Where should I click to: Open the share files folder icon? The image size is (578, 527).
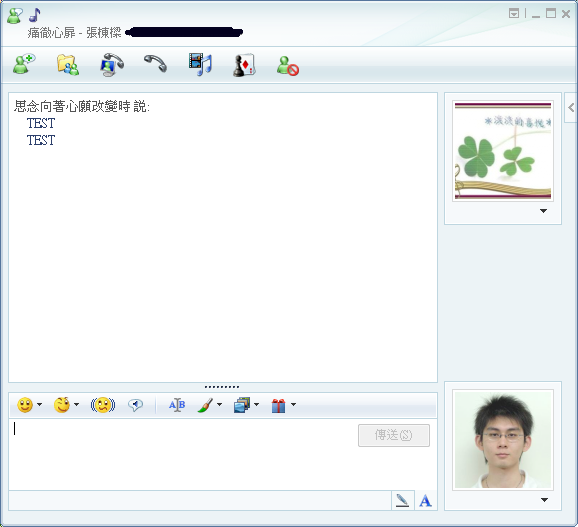click(68, 65)
